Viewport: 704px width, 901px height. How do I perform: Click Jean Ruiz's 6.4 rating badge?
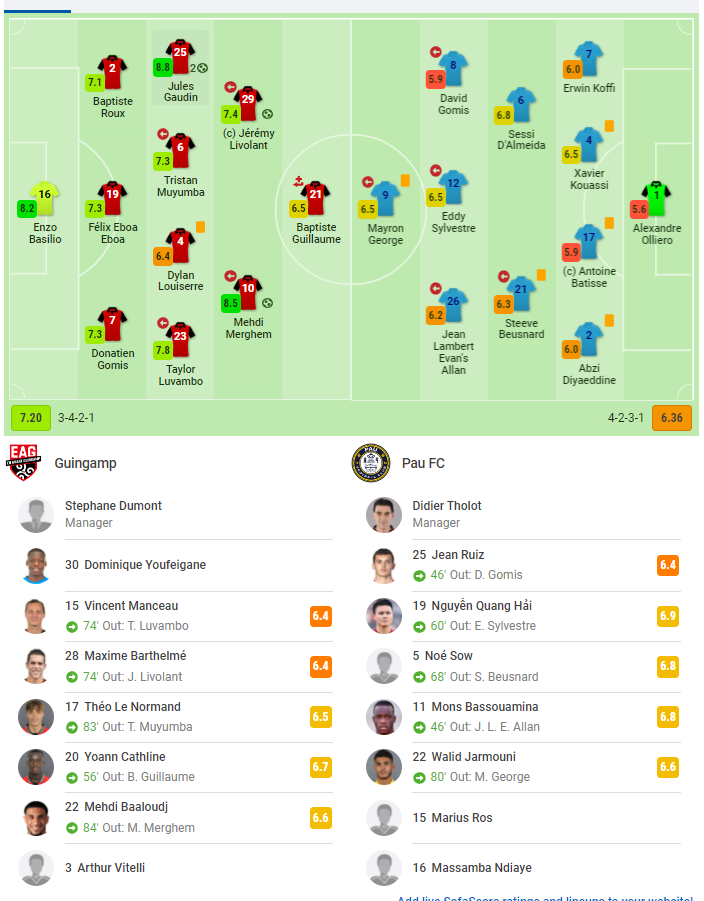668,565
